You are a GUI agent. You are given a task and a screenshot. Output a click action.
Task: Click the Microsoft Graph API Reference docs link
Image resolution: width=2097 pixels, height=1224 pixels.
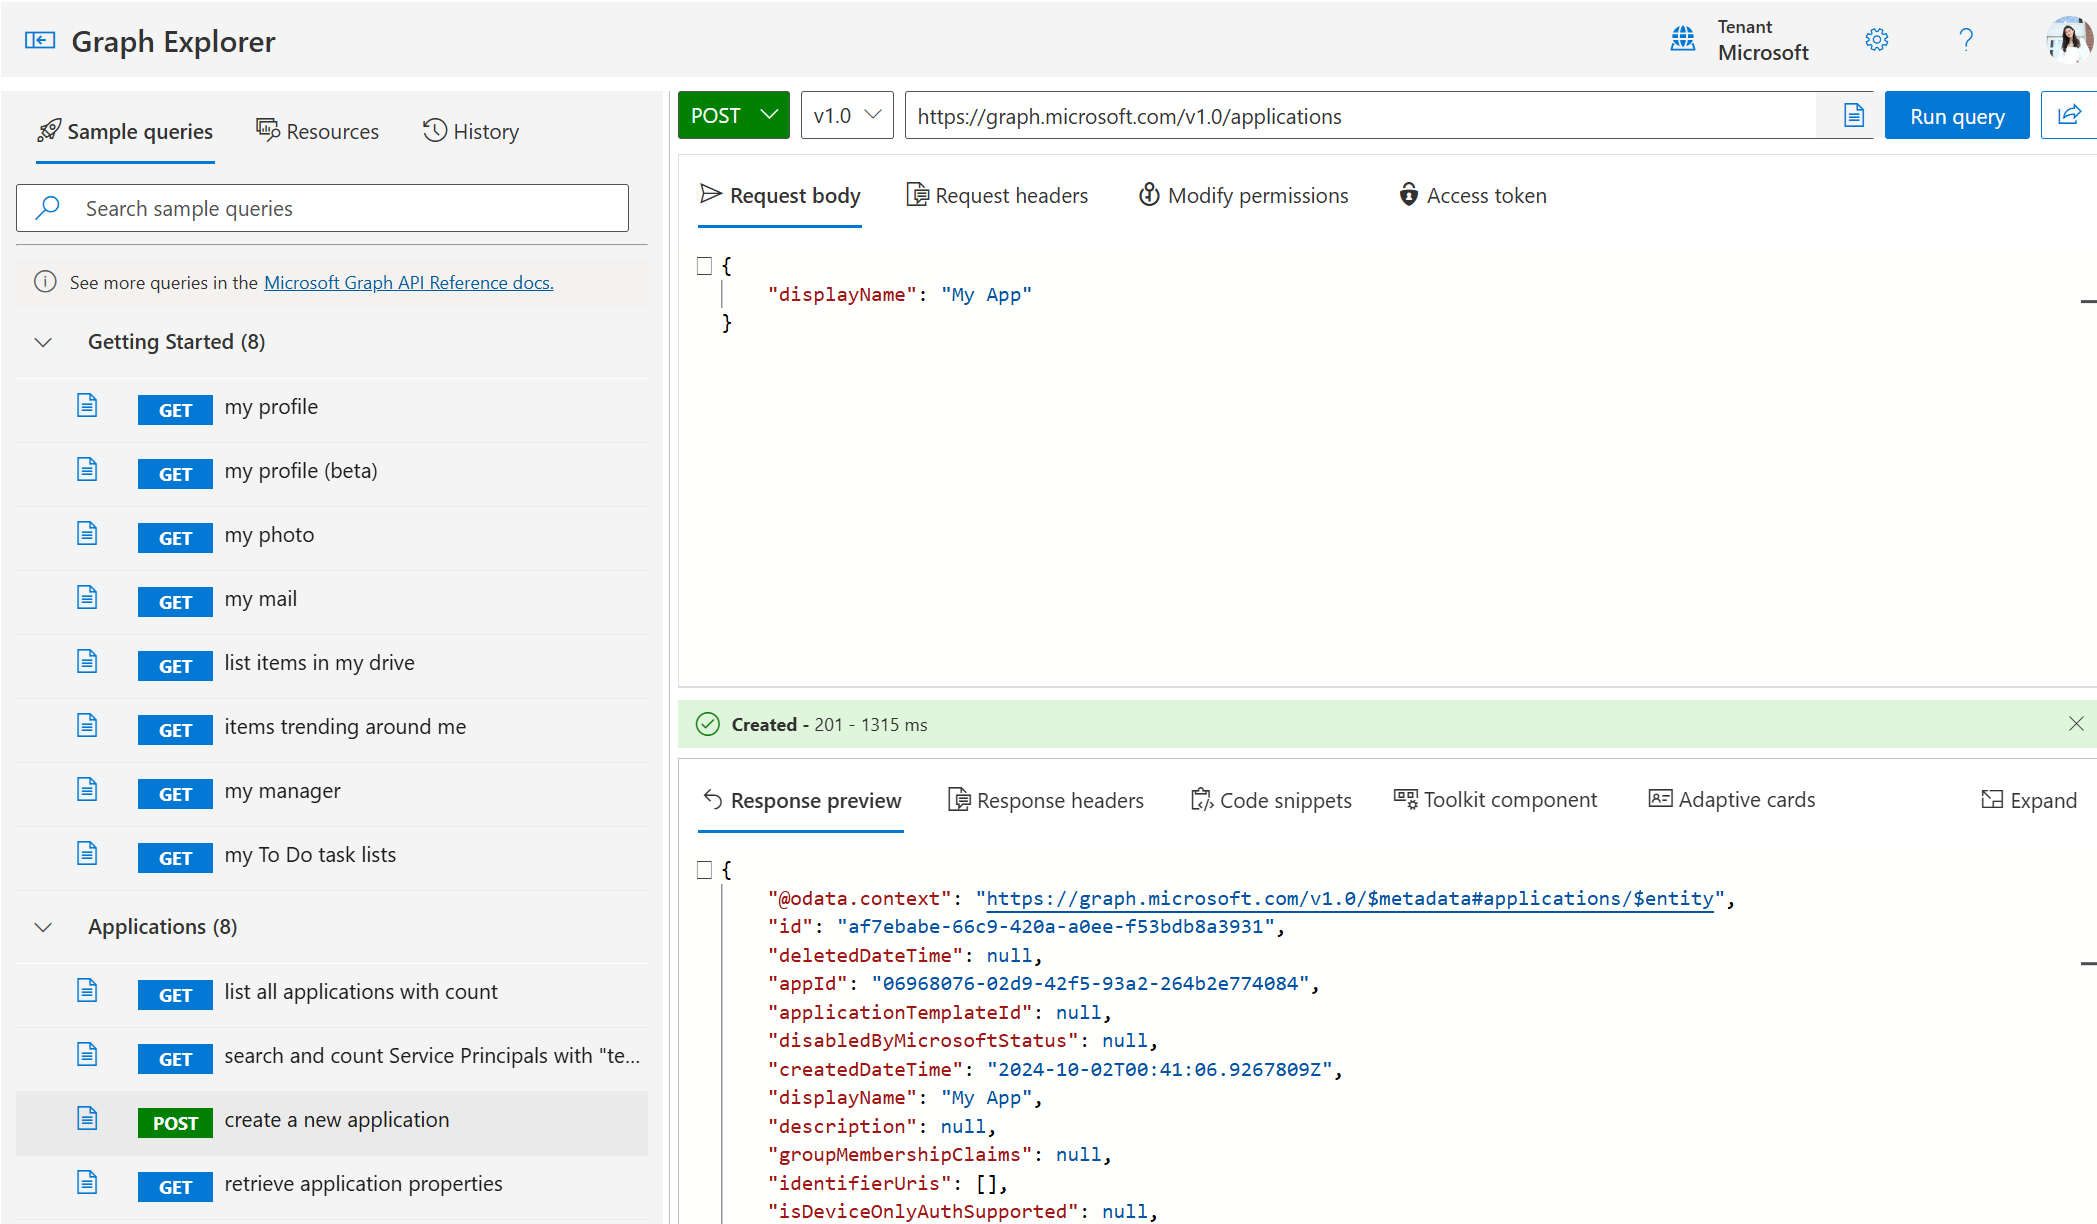[407, 281]
